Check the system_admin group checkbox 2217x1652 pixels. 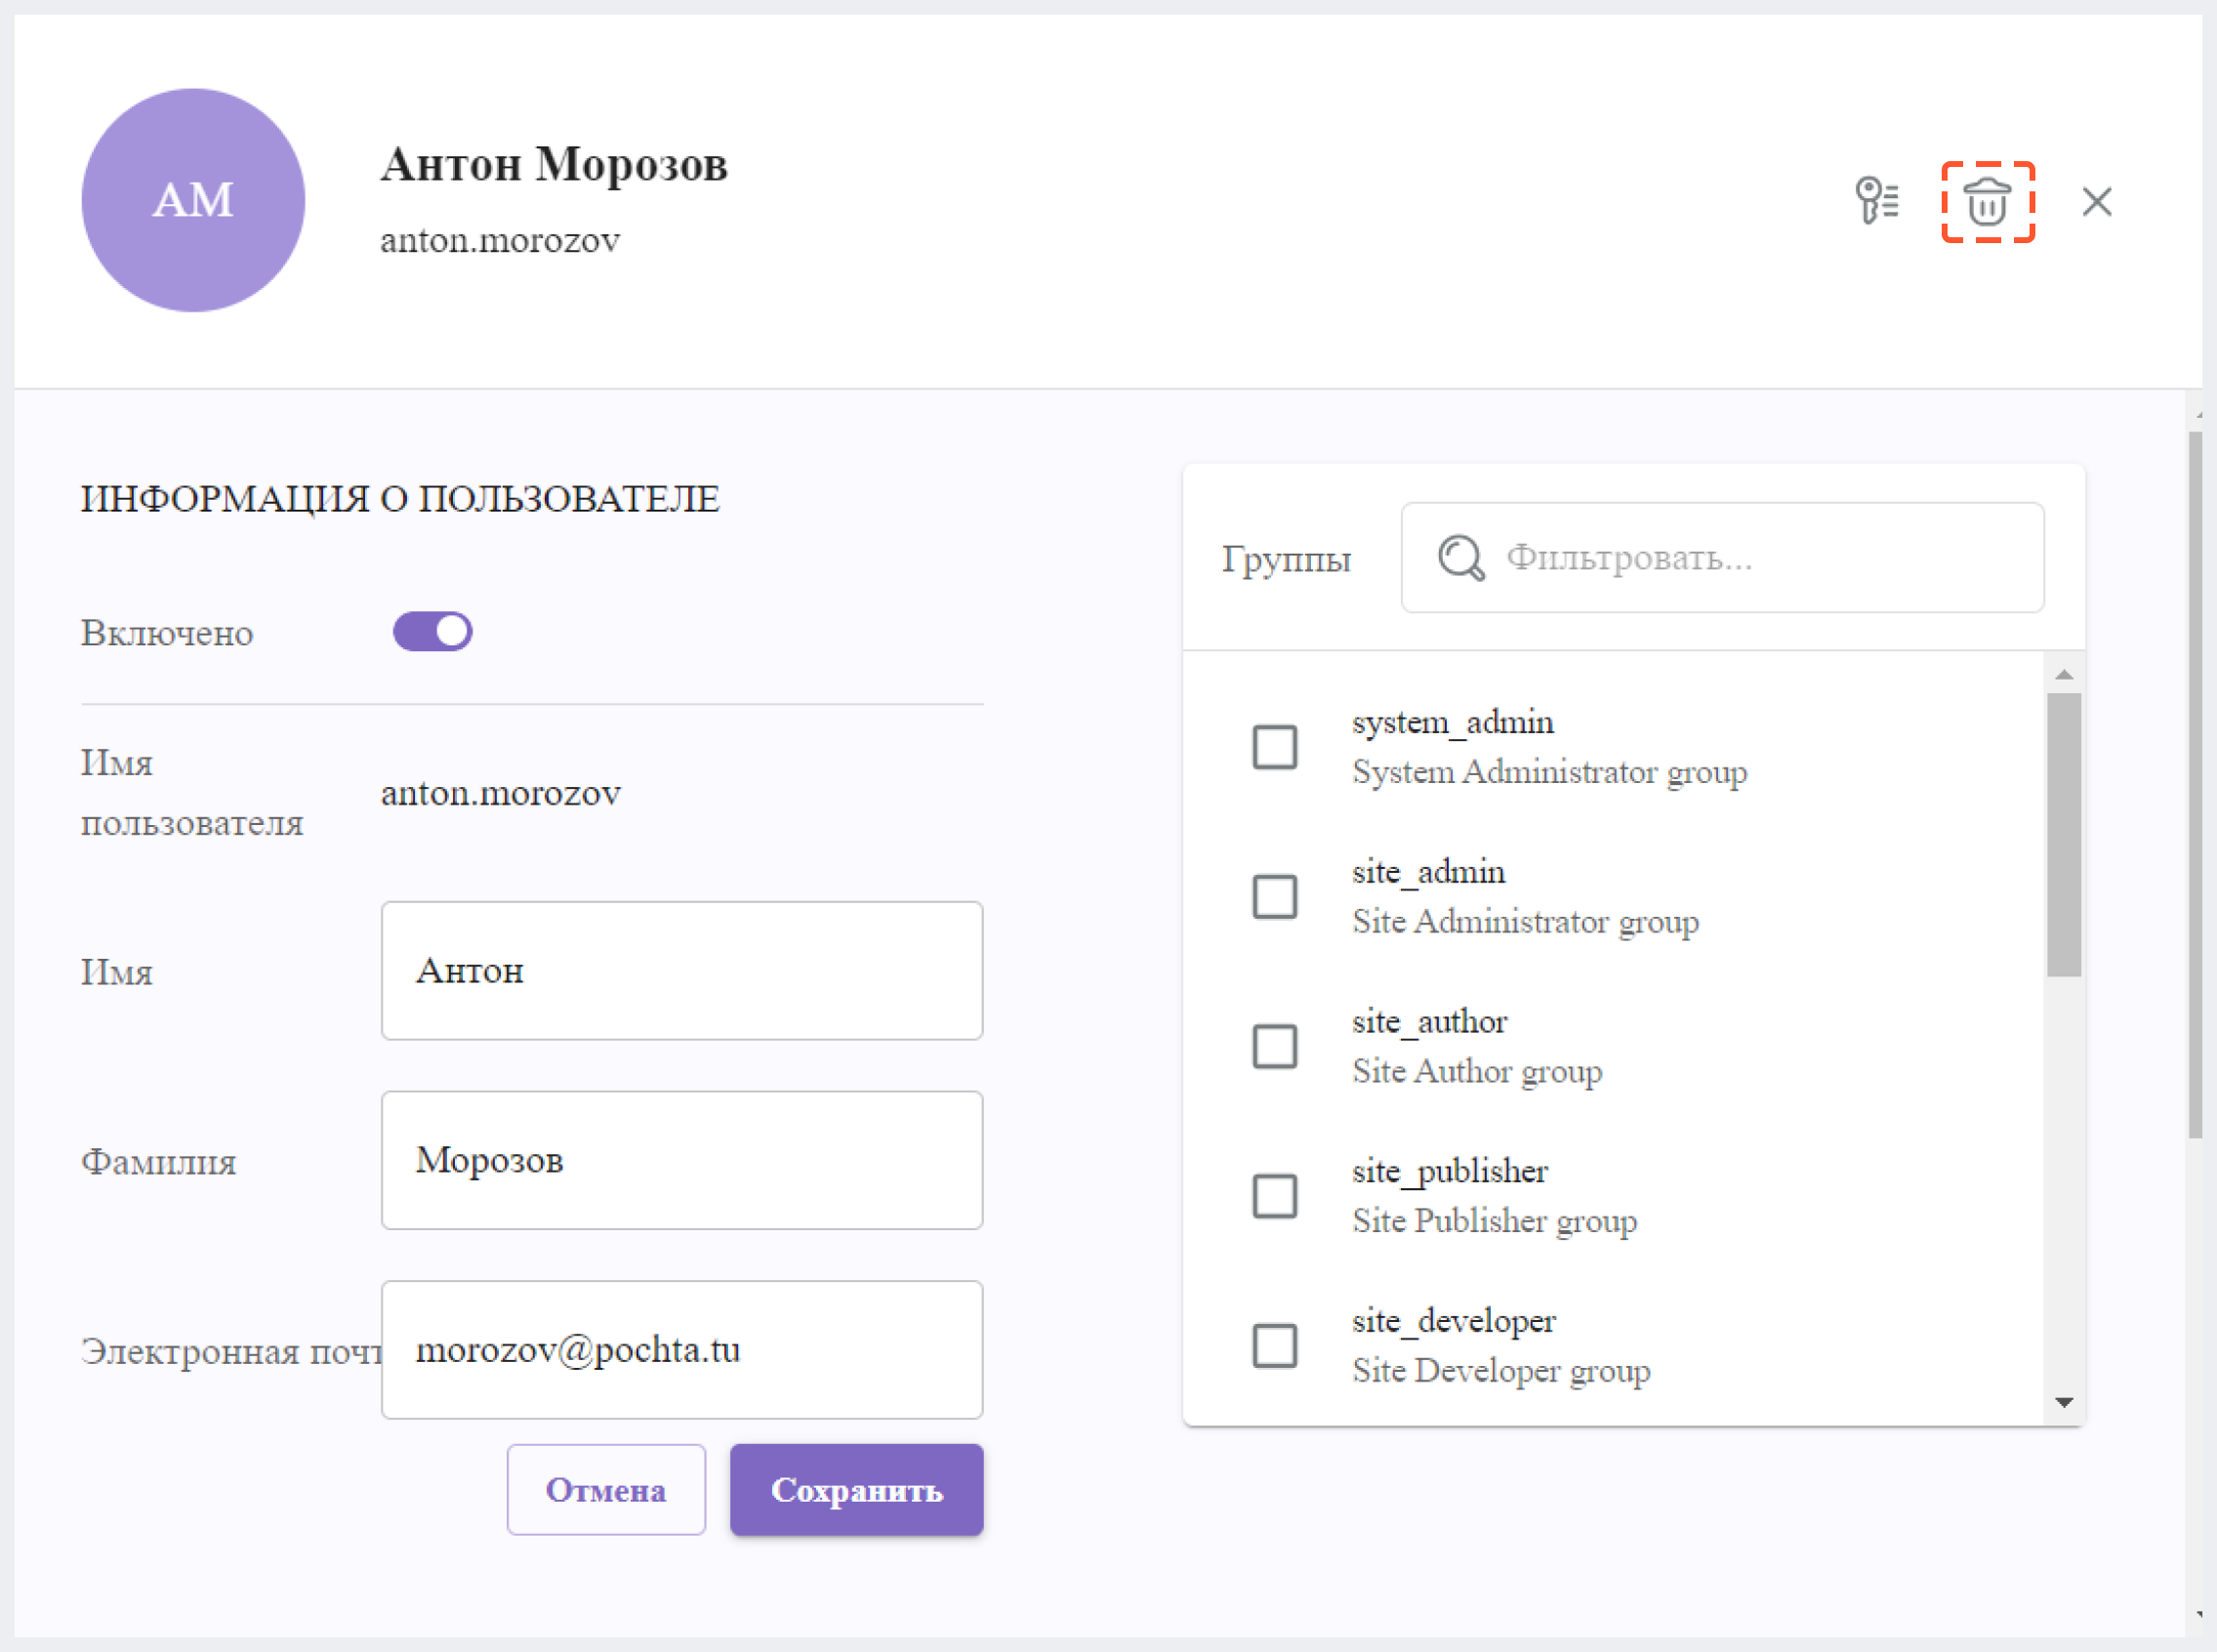1275,747
